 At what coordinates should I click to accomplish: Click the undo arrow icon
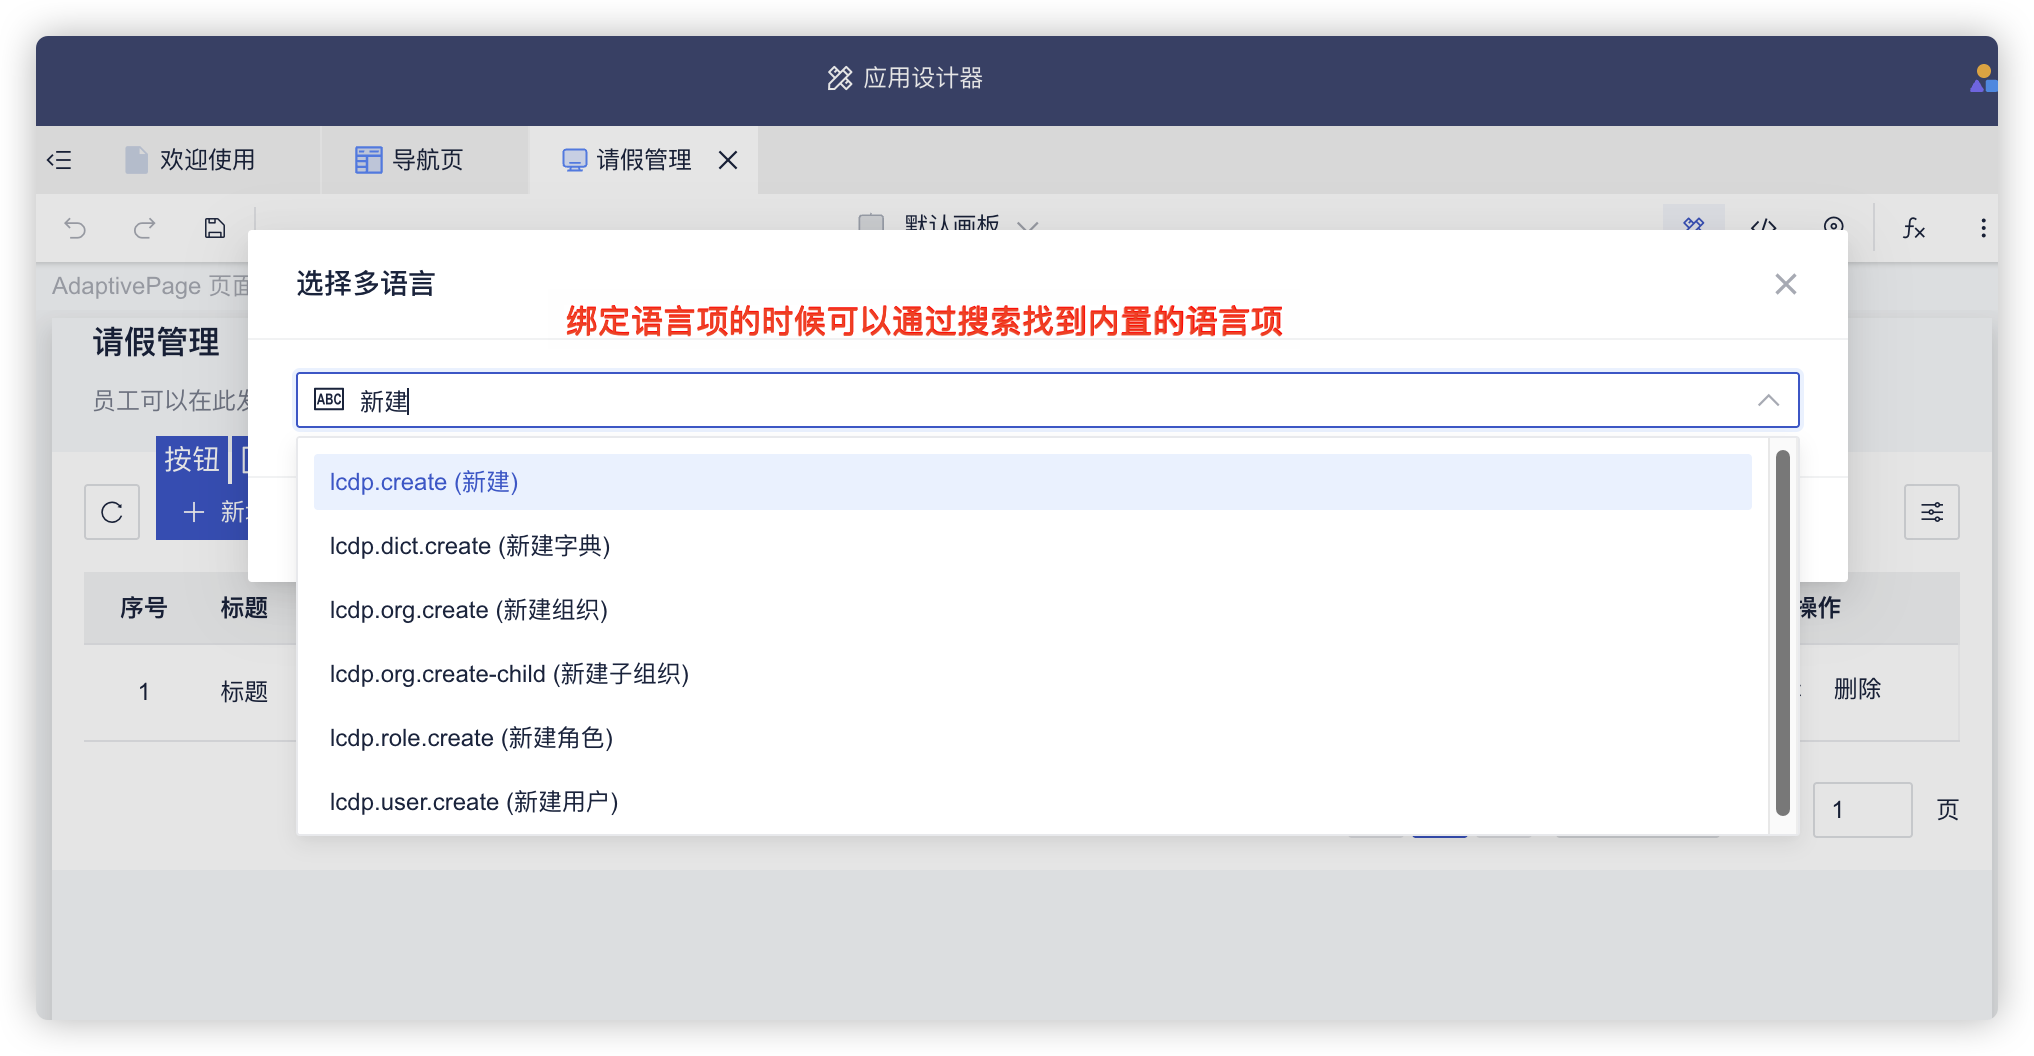click(x=75, y=229)
